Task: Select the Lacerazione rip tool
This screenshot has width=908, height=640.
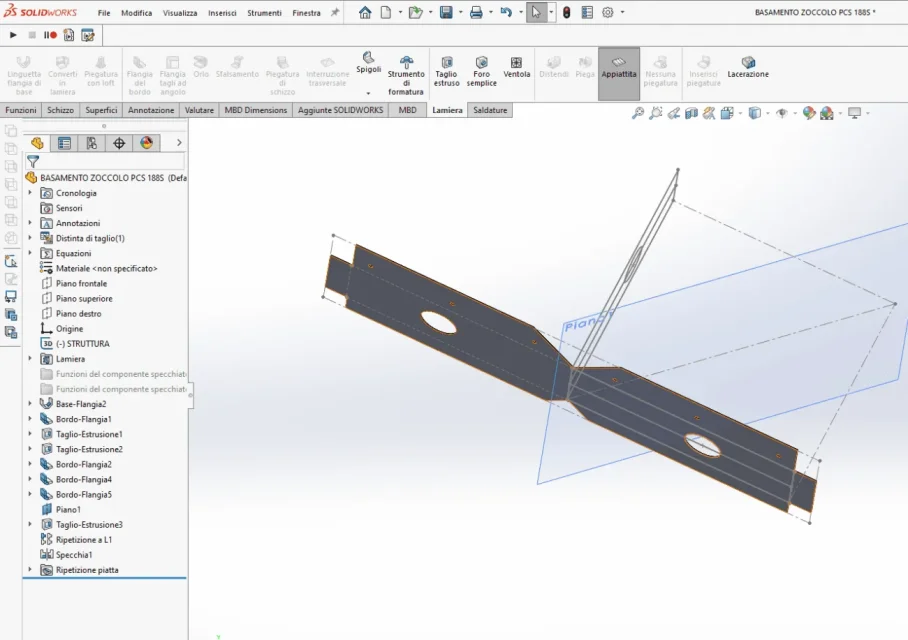Action: [748, 67]
